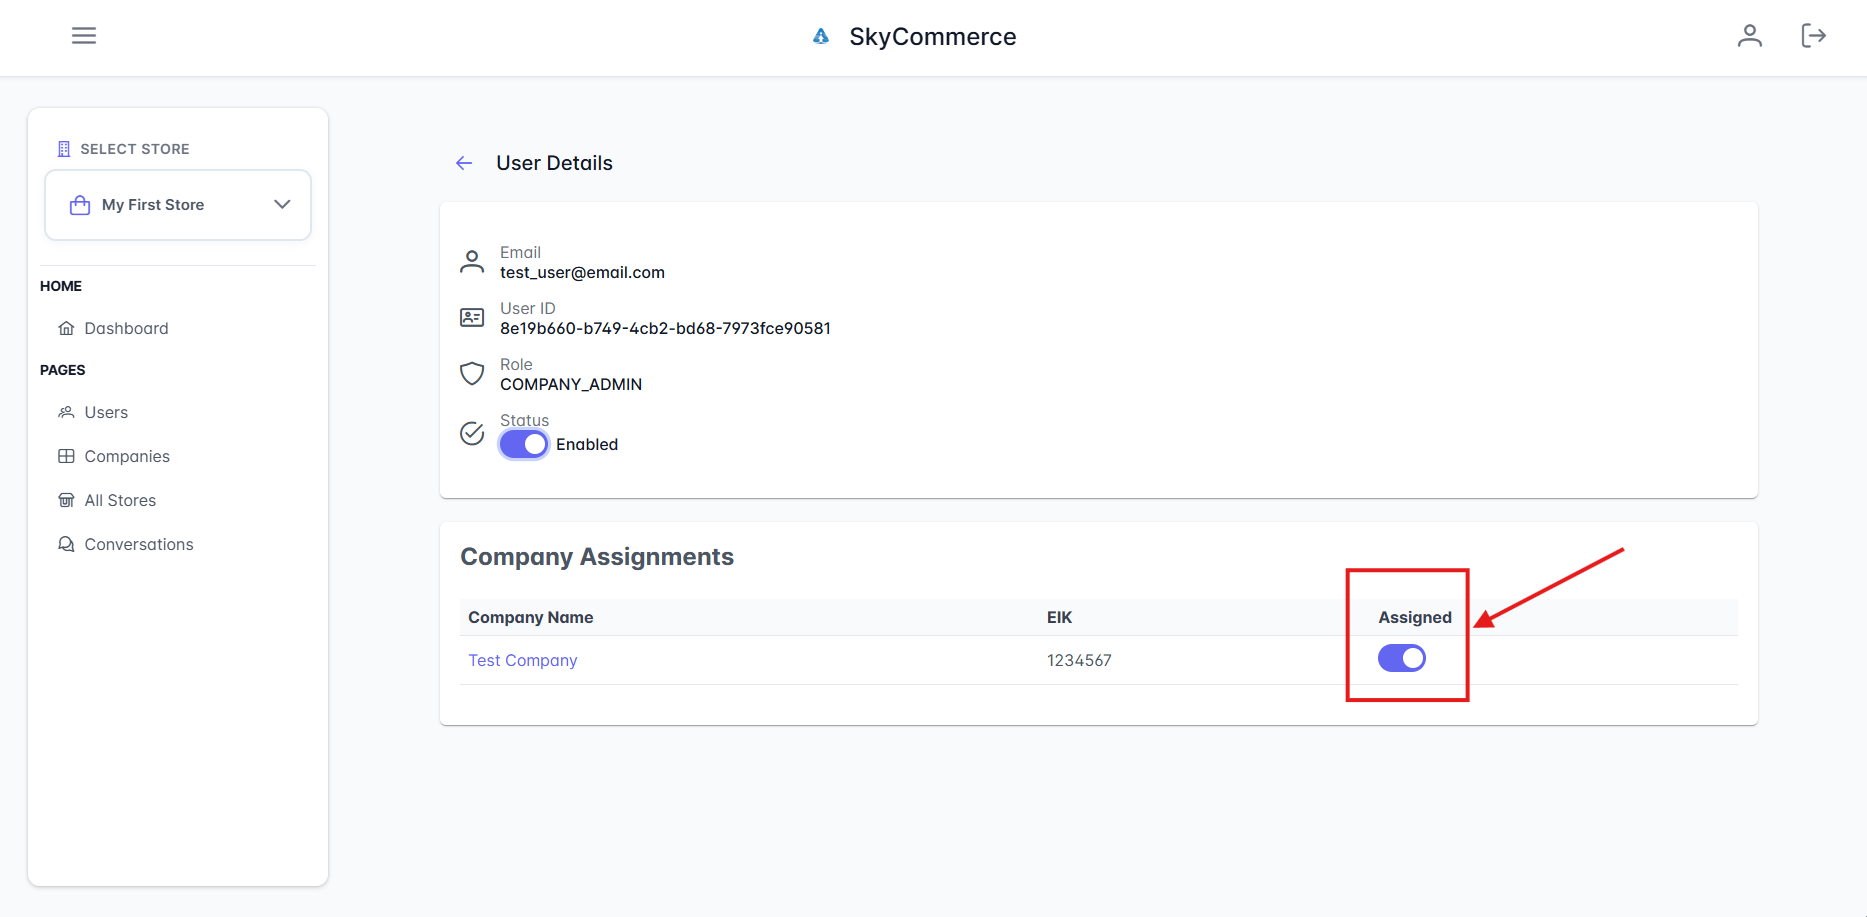Click the SELECT STORE label

coord(135,149)
